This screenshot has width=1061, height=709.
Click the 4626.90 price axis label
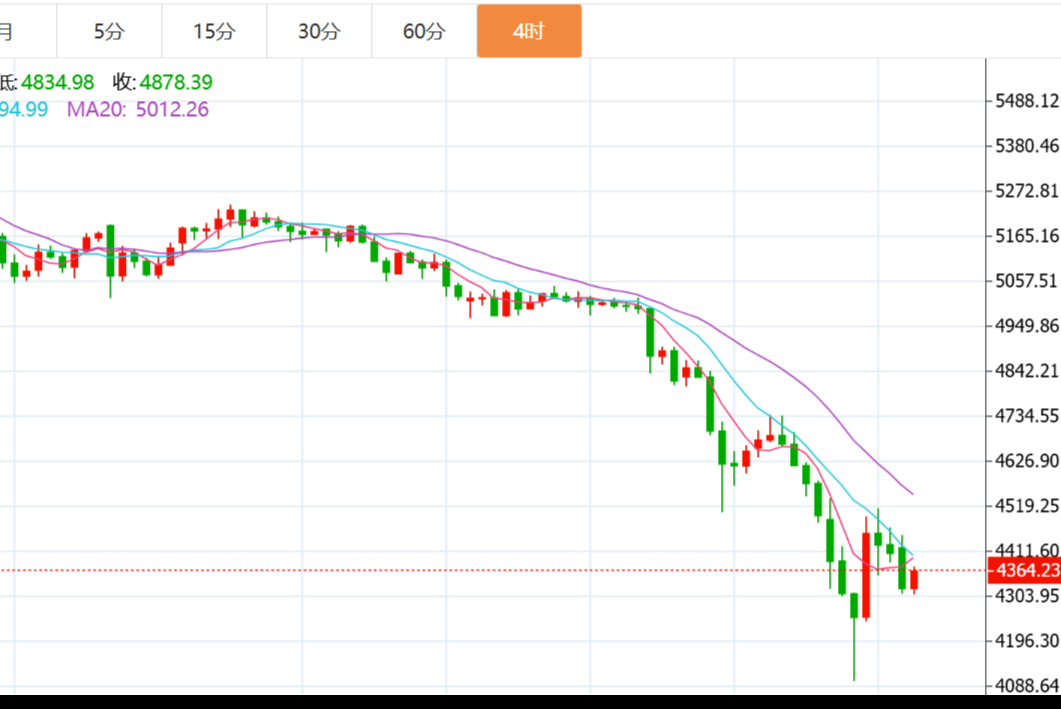click(x=1026, y=461)
